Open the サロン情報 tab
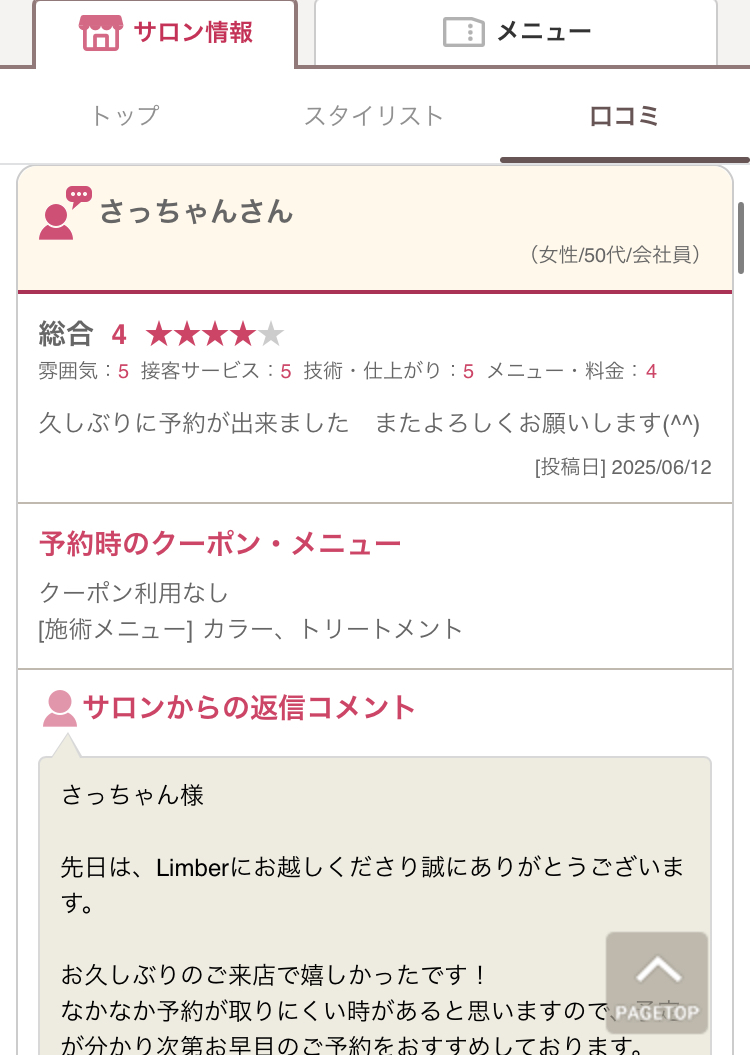 [166, 32]
